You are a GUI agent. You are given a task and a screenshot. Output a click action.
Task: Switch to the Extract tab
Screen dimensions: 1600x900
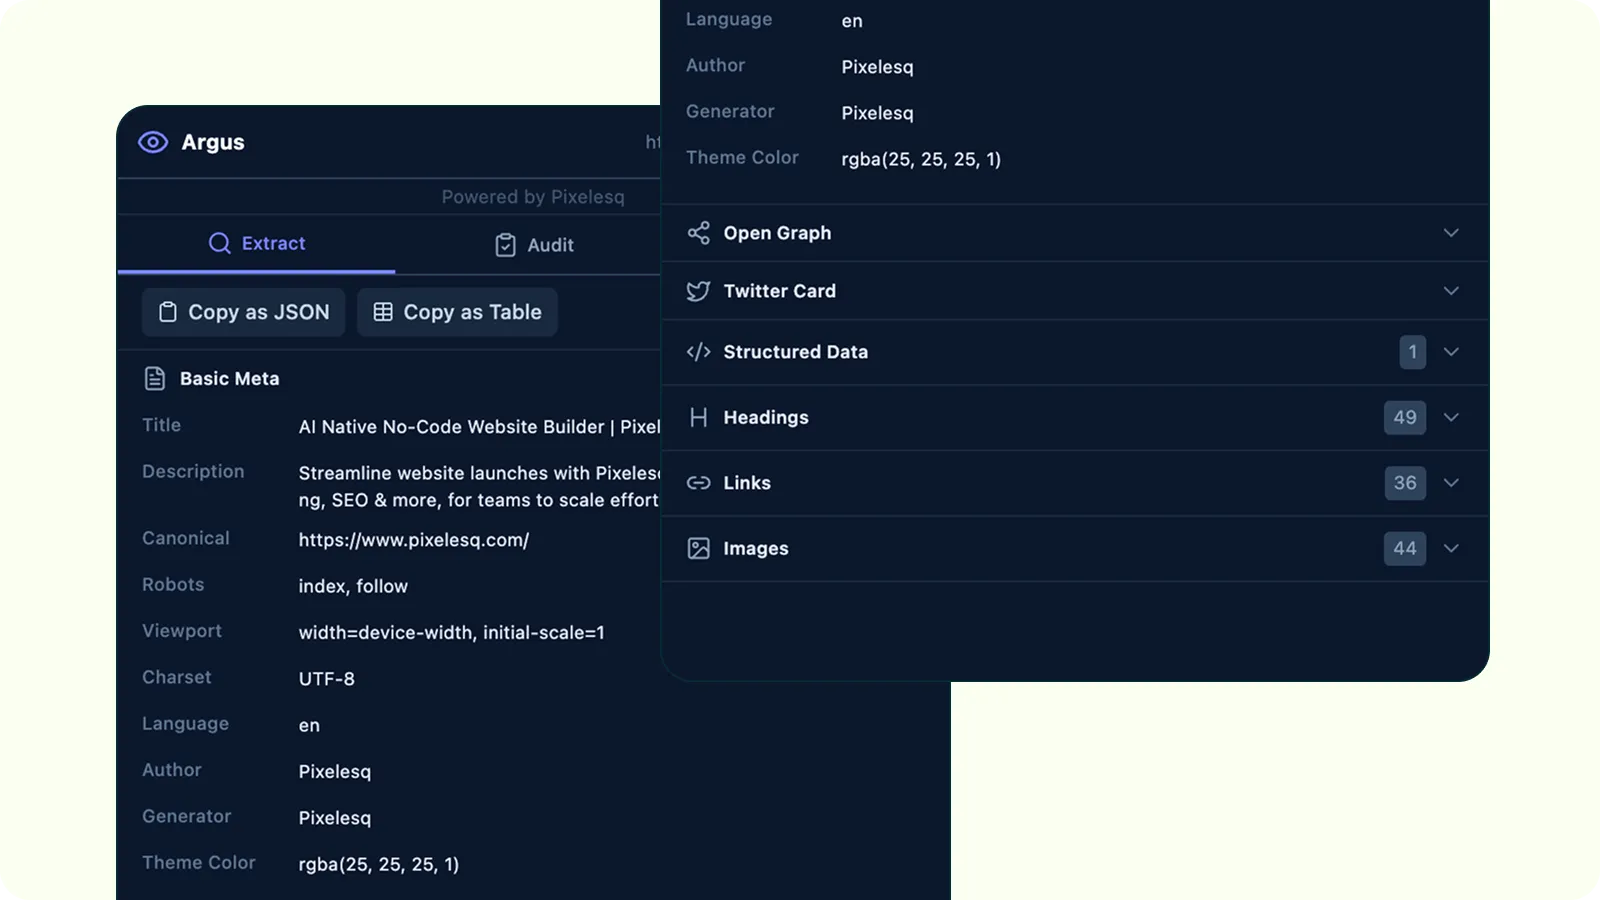257,244
